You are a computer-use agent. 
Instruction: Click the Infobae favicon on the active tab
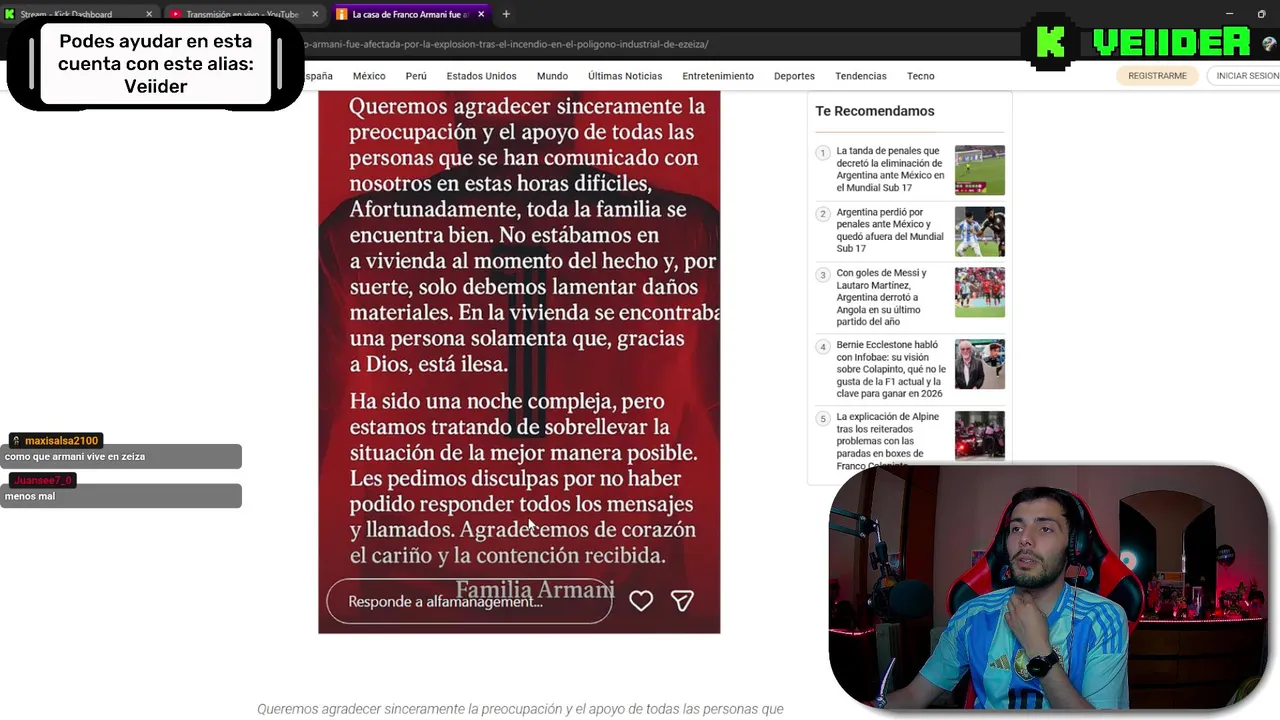[342, 14]
